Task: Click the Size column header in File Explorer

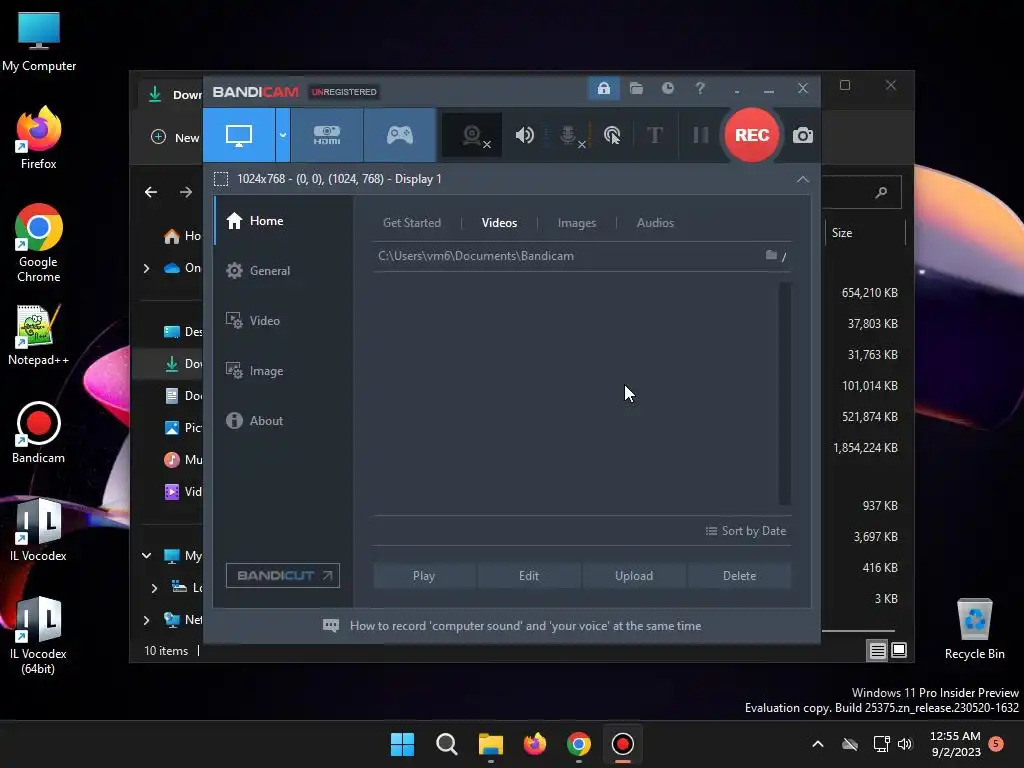Action: (842, 232)
